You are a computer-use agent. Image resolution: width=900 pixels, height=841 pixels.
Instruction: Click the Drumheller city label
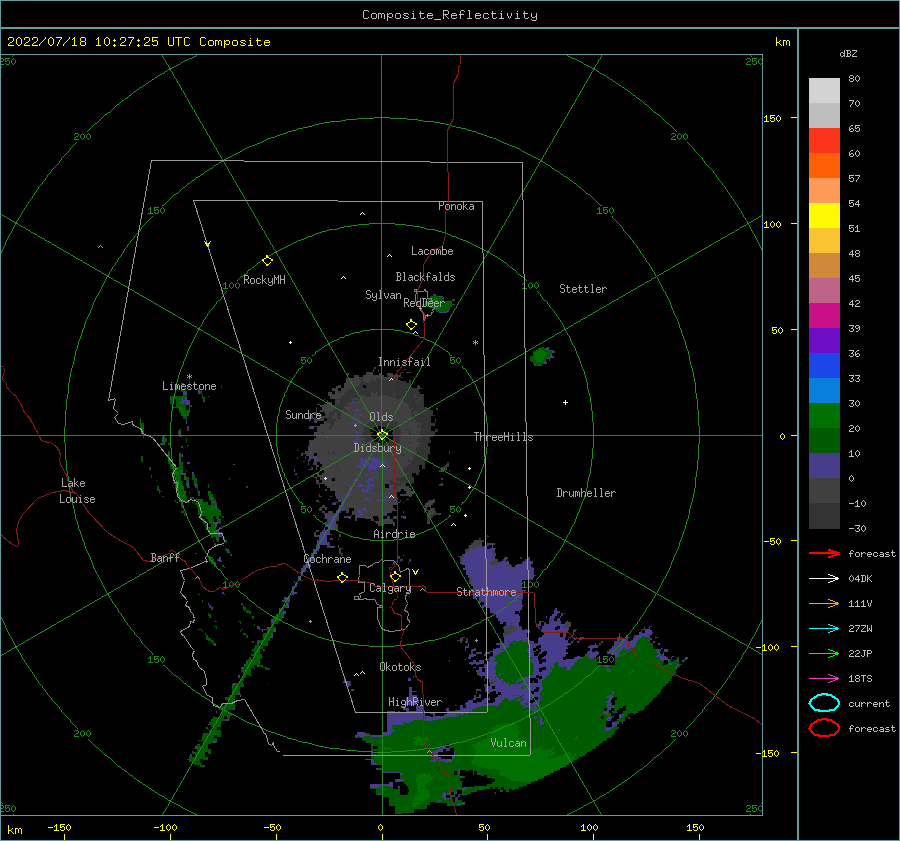click(x=586, y=493)
